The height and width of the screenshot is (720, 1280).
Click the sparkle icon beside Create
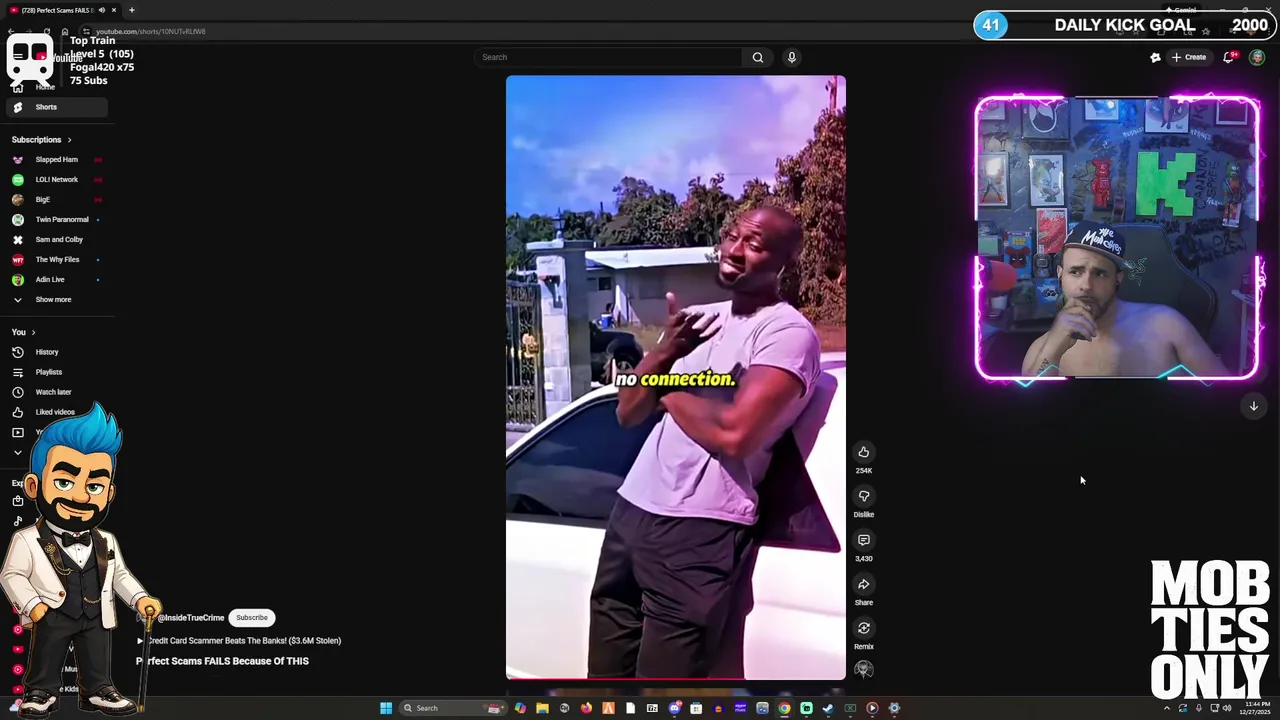tap(1155, 57)
